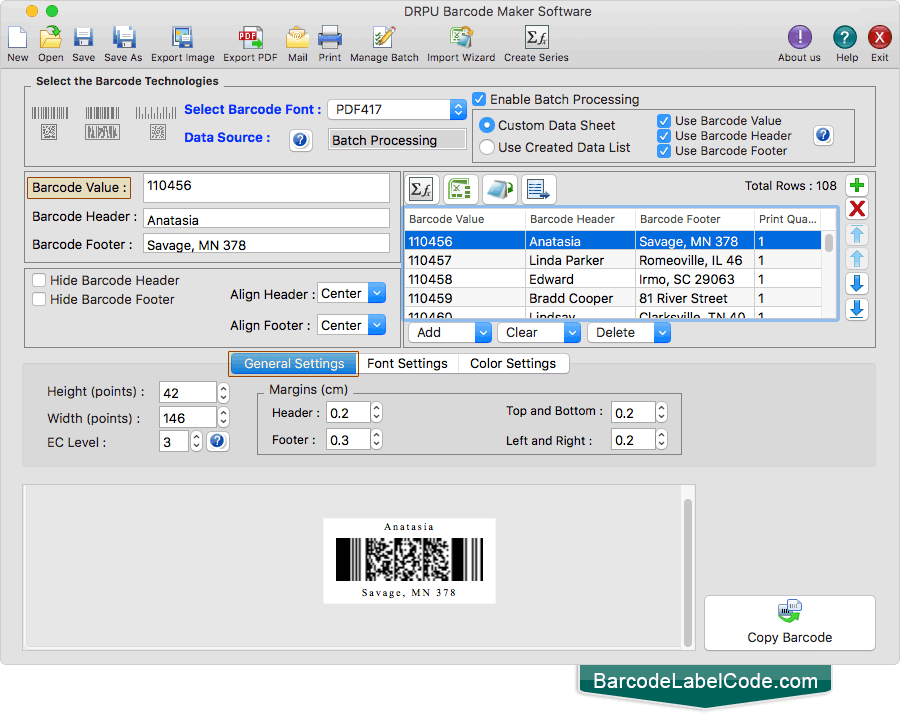Select the Custom Data Sheet radio button

[487, 125]
